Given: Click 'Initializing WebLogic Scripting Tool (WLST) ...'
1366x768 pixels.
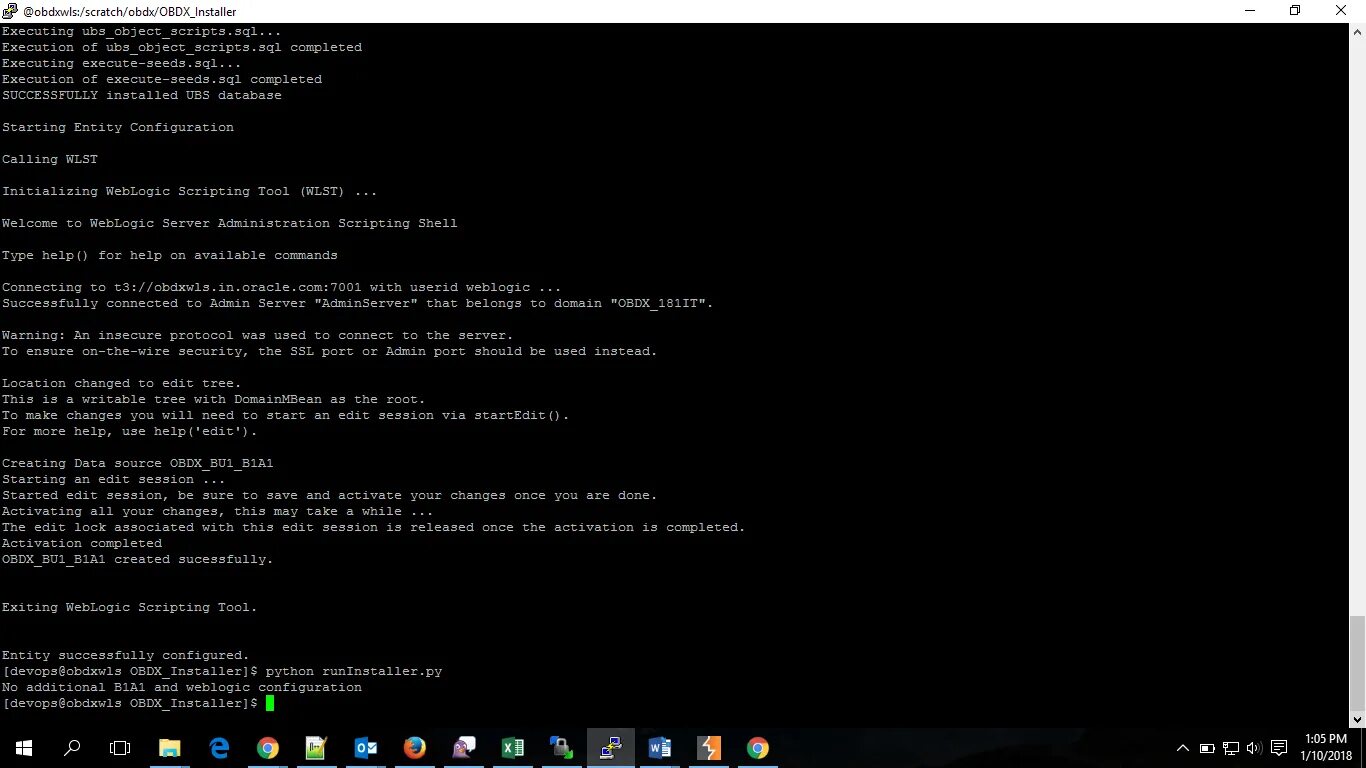Looking at the screenshot, I should coord(189,191).
